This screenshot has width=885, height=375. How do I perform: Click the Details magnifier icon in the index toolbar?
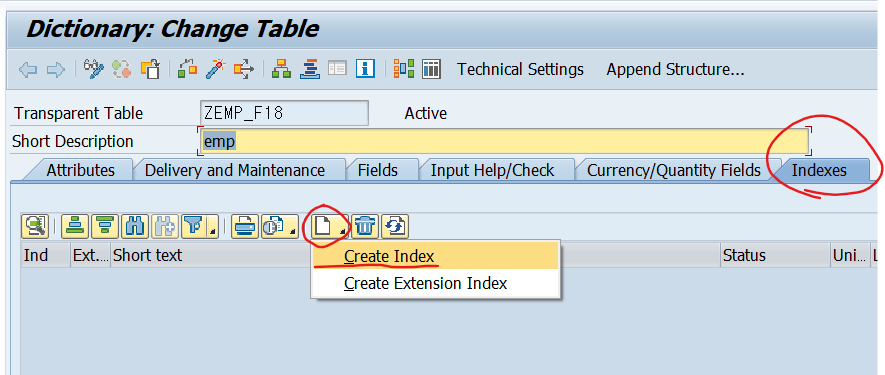tap(35, 226)
